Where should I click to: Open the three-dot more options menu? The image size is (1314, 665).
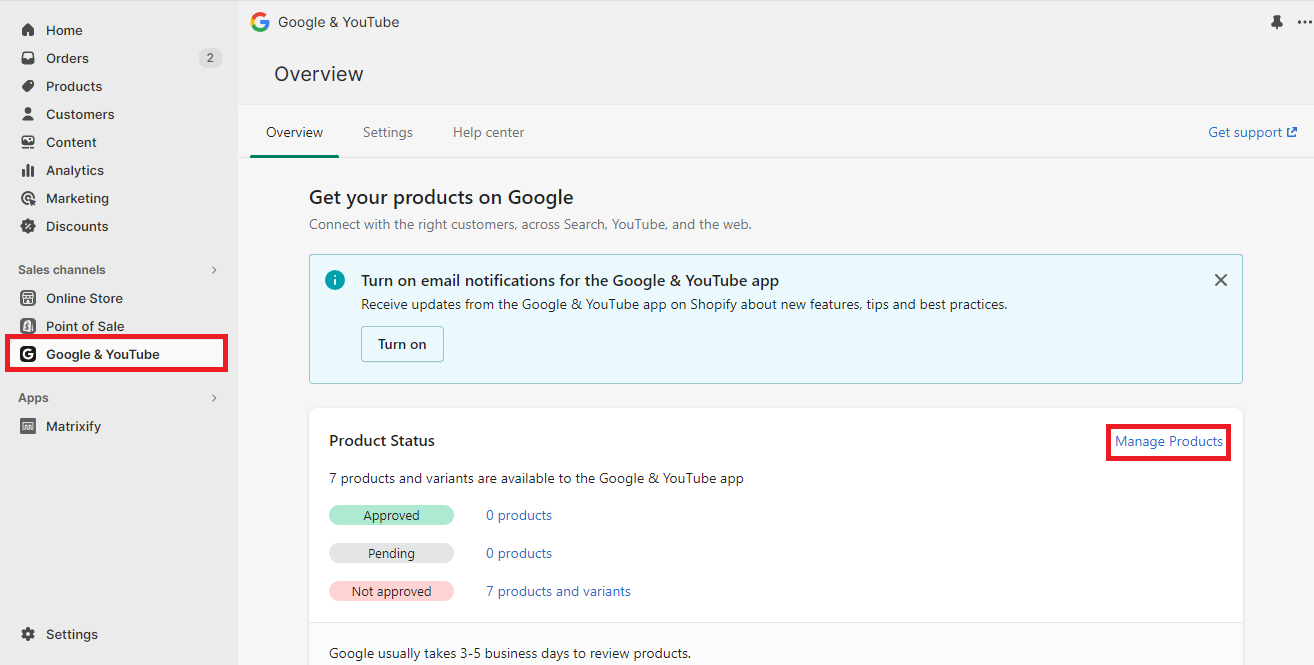pyautogui.click(x=1303, y=22)
